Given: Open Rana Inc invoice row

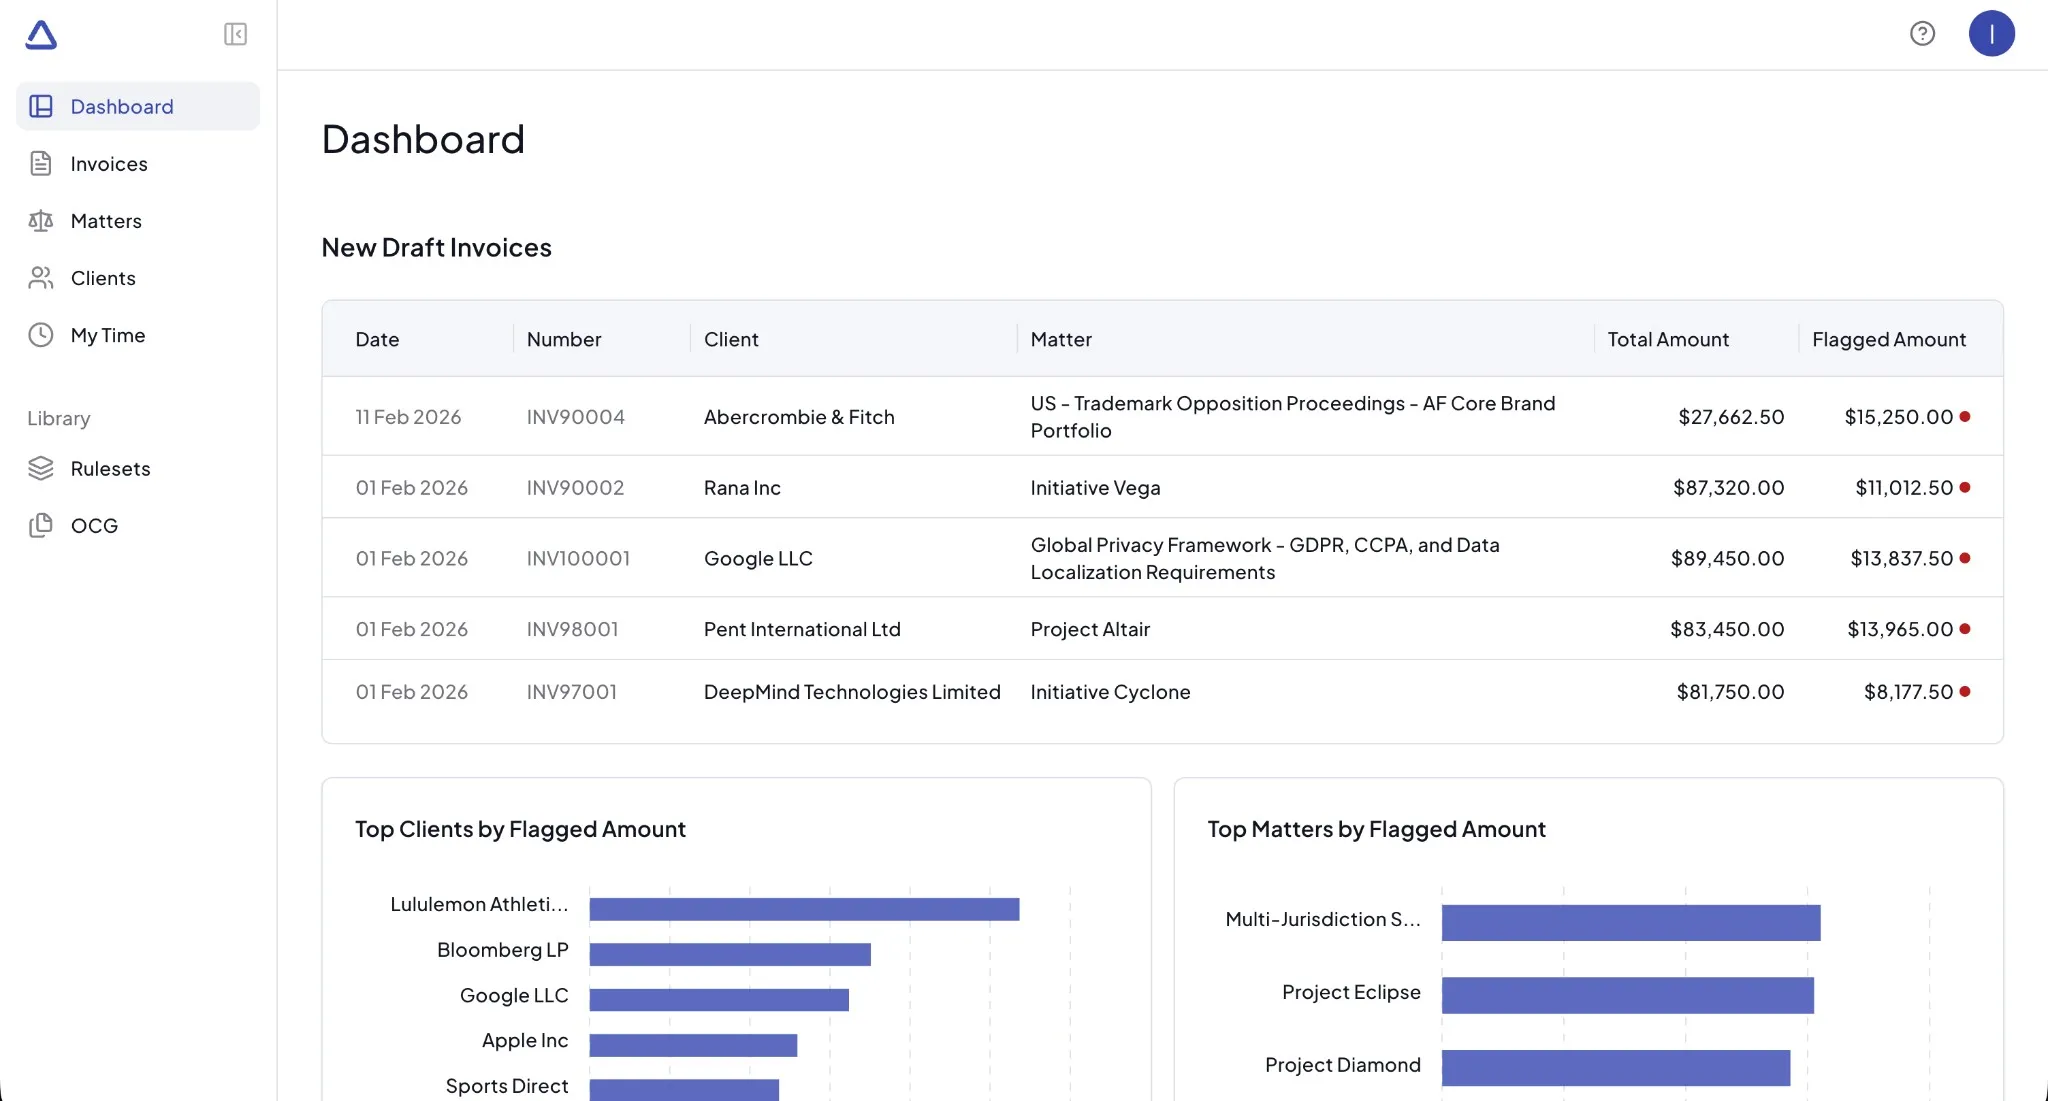Looking at the screenshot, I should tap(742, 488).
